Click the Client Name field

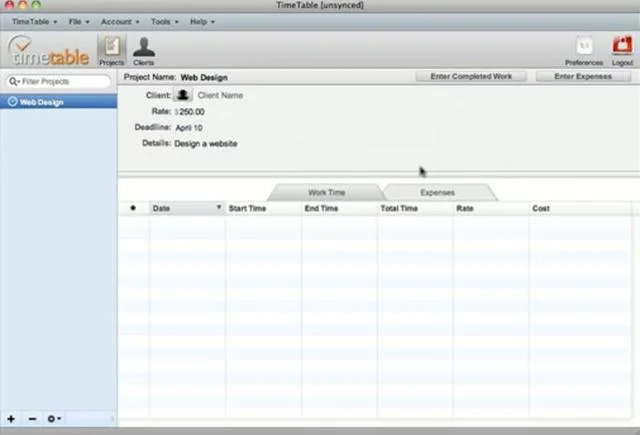(x=220, y=95)
